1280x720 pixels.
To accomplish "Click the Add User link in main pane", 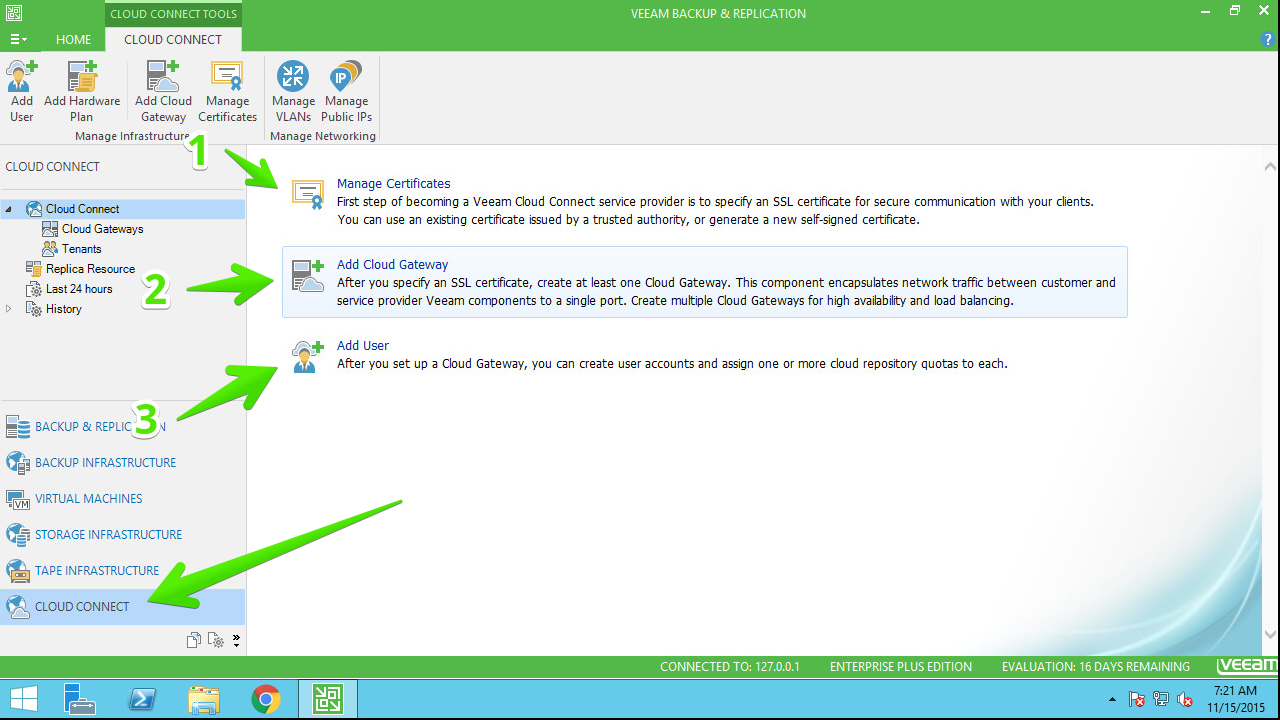I will click(x=363, y=345).
